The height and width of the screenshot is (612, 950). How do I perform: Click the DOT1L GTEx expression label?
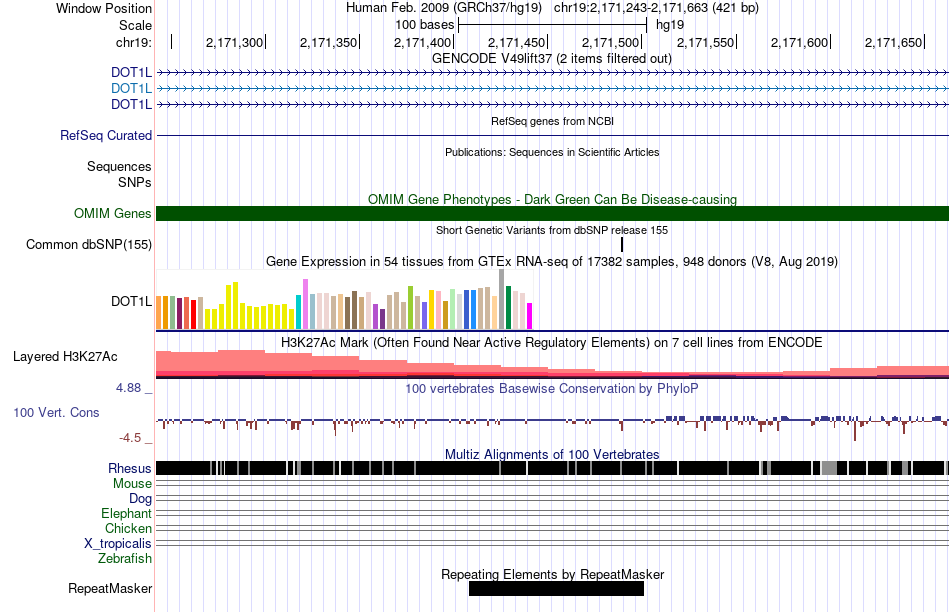[x=131, y=301]
